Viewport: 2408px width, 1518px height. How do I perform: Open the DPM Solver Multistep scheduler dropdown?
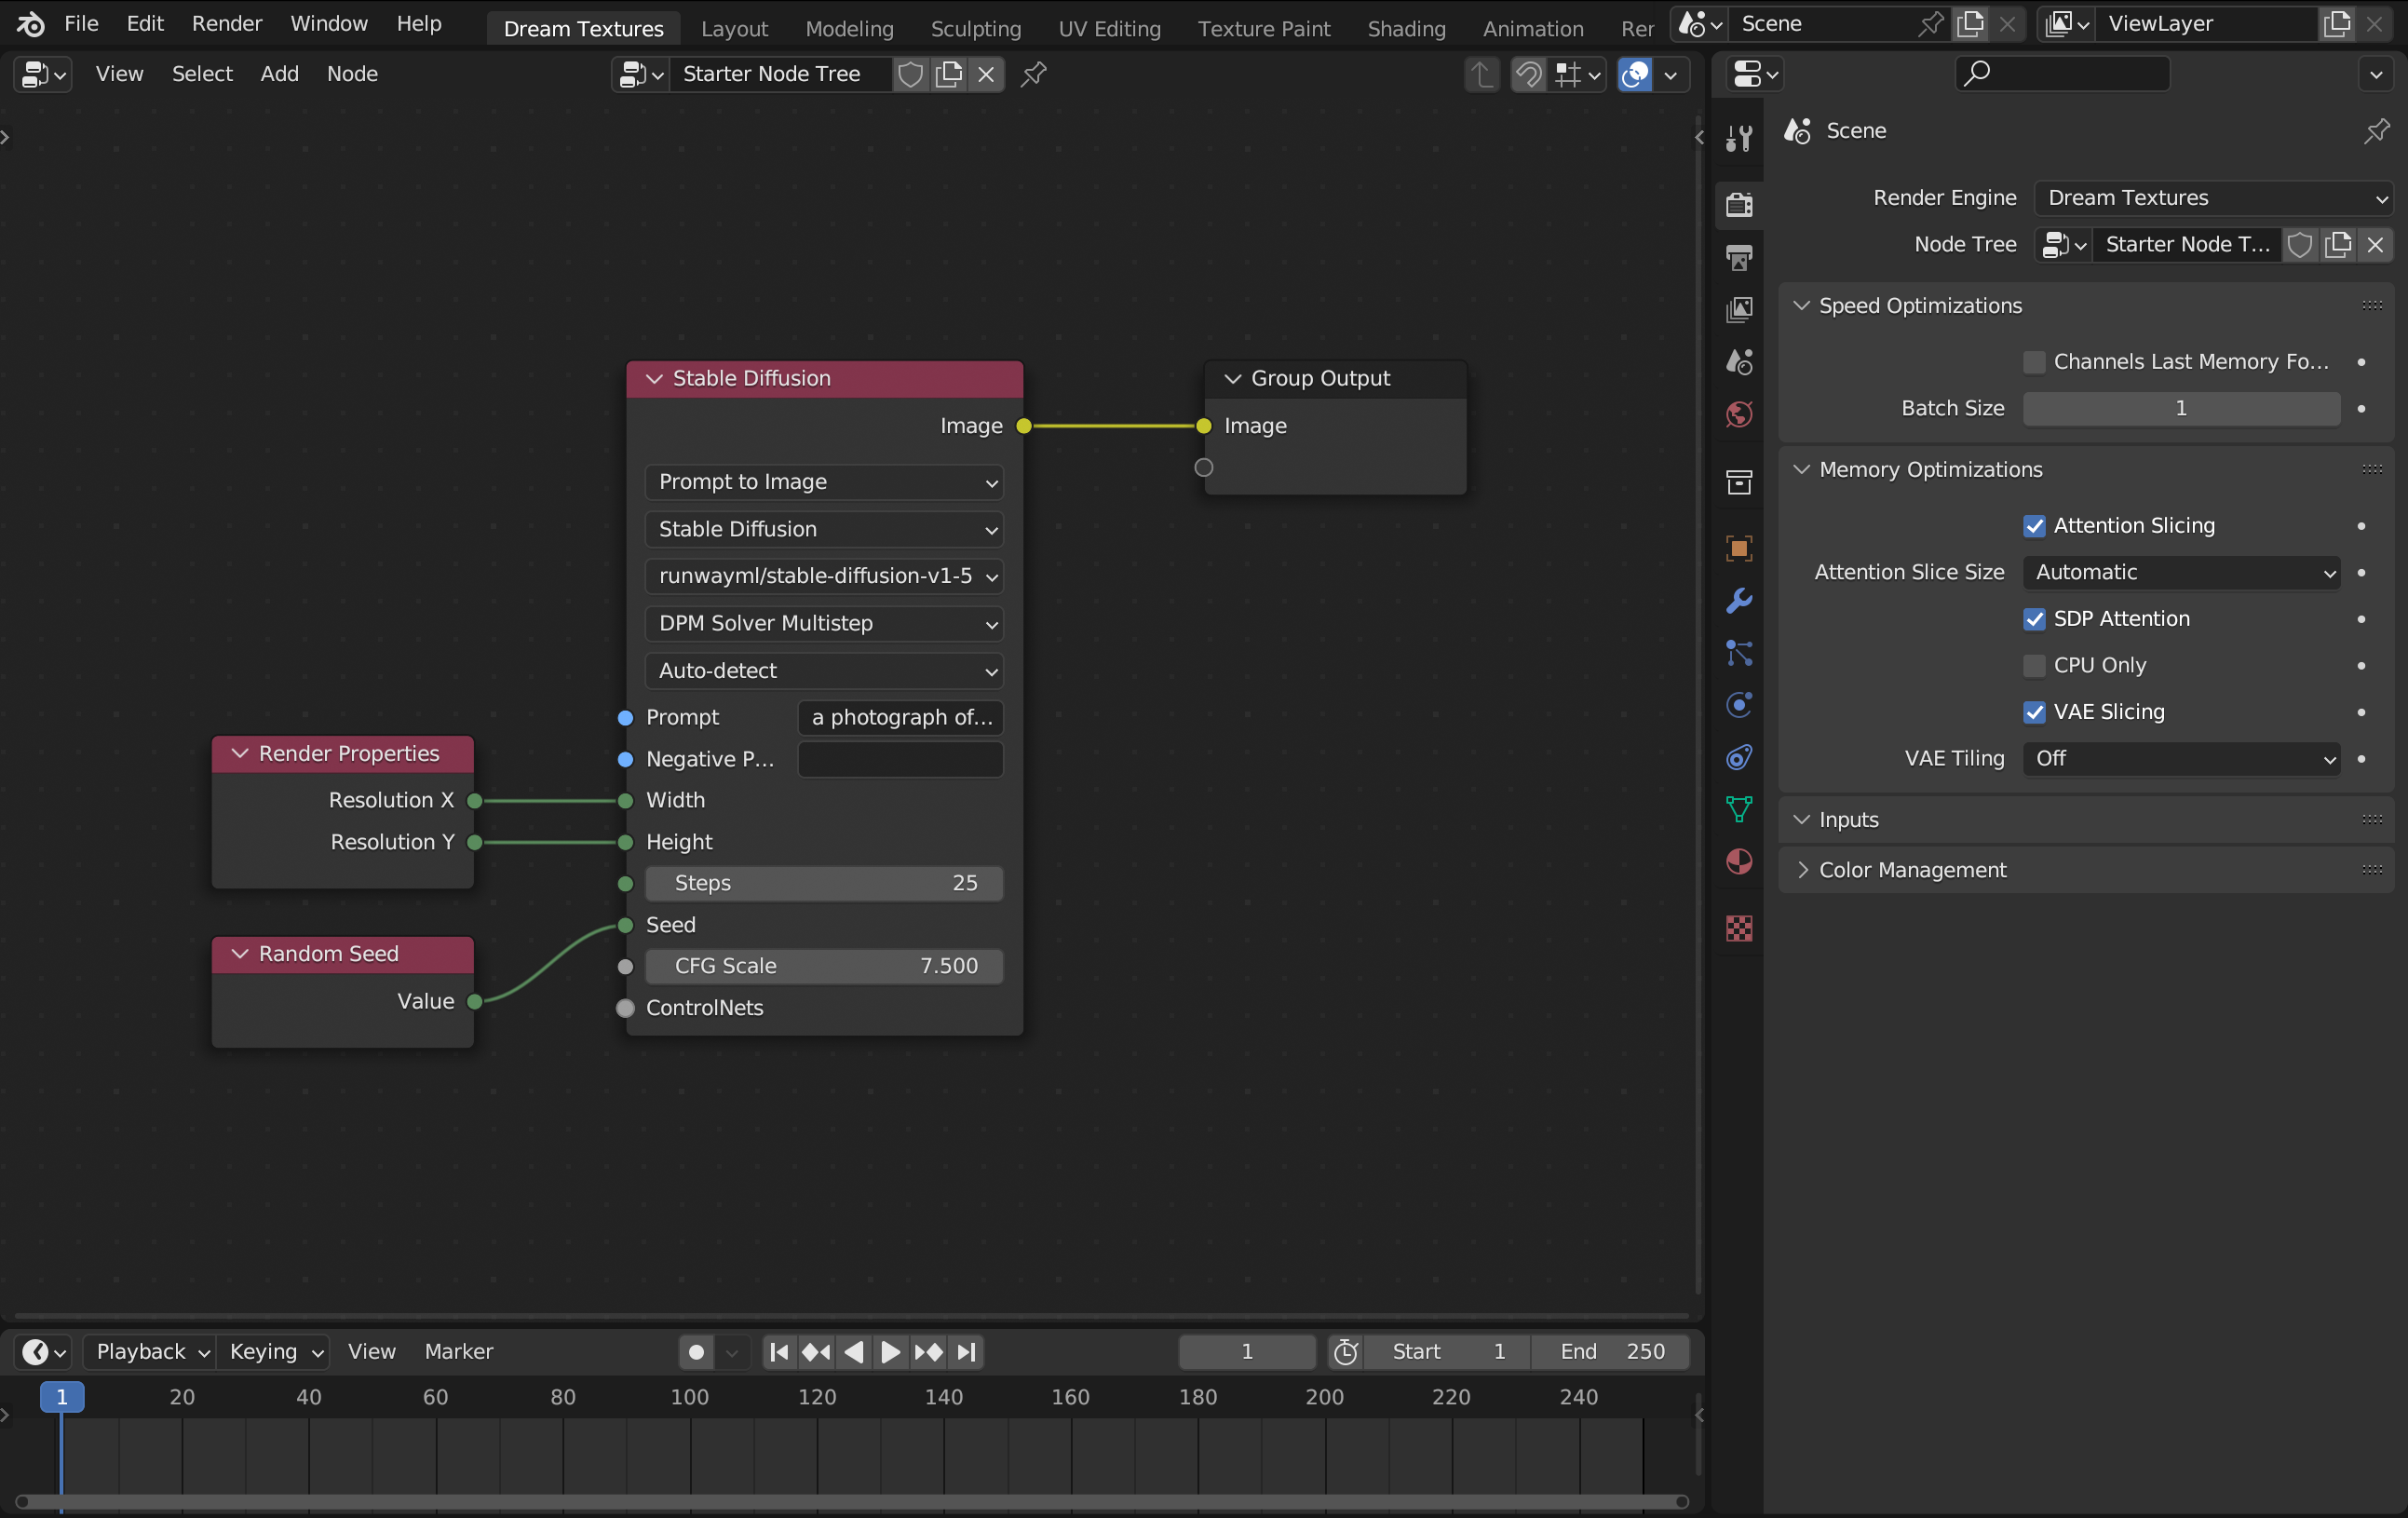tap(824, 624)
